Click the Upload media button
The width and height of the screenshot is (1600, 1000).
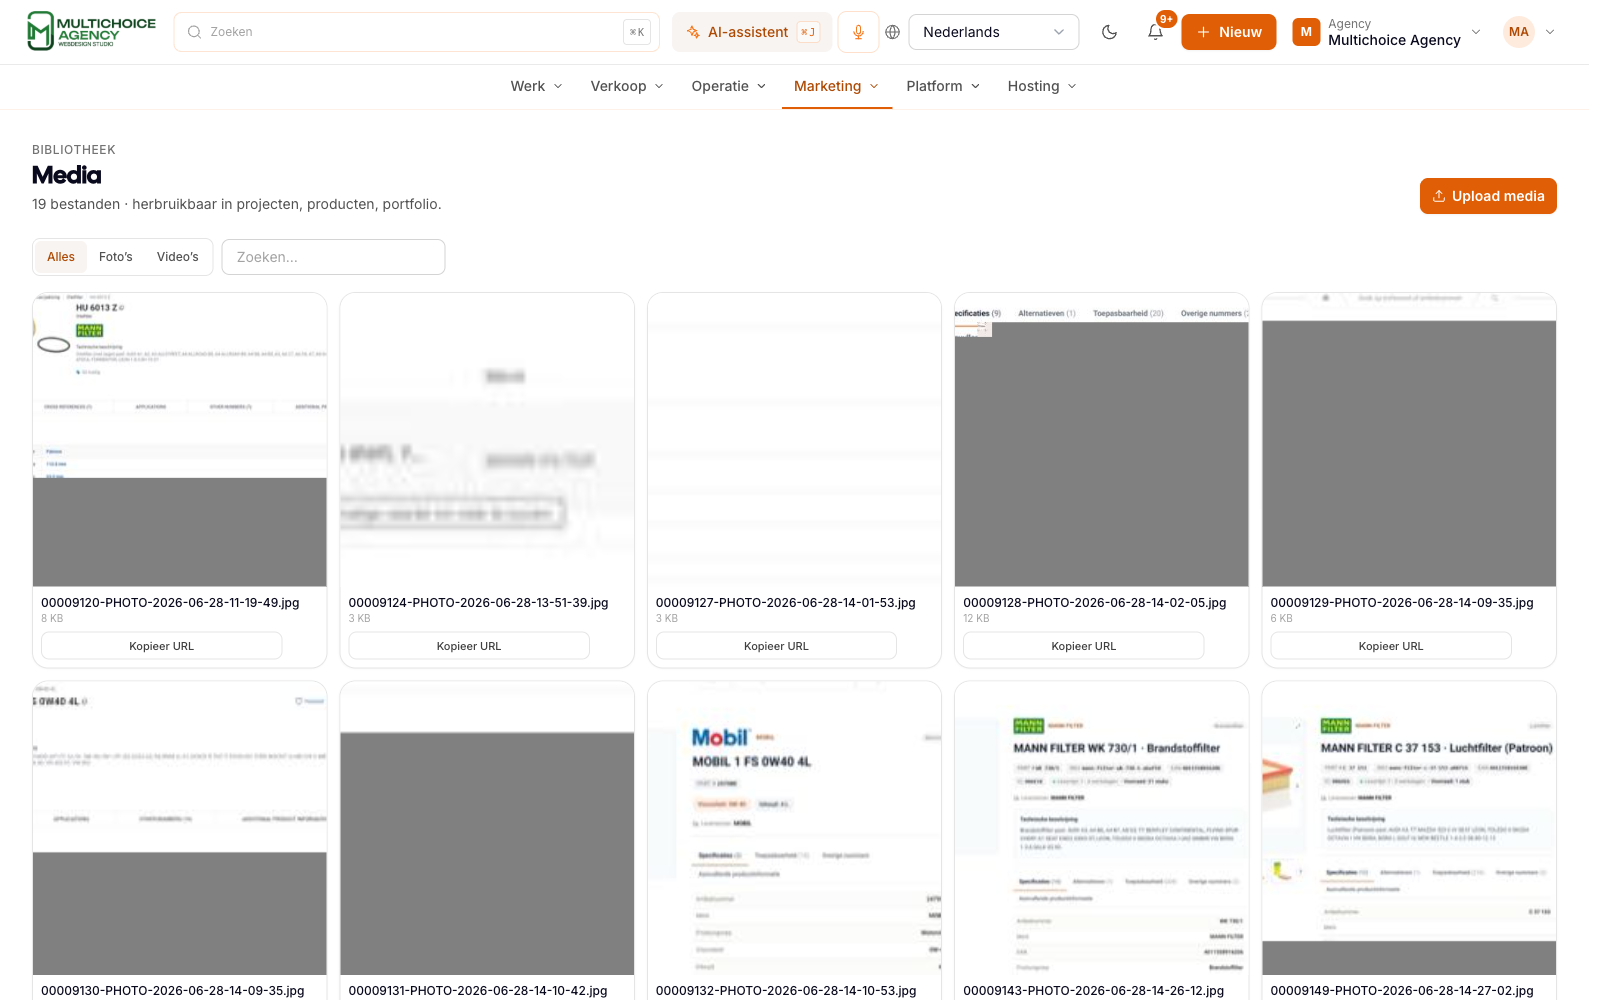tap(1488, 196)
